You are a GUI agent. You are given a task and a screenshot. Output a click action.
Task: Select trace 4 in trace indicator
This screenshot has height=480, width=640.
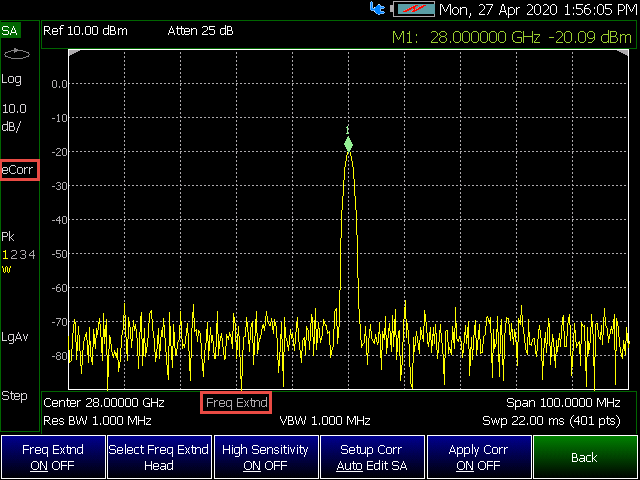32,255
